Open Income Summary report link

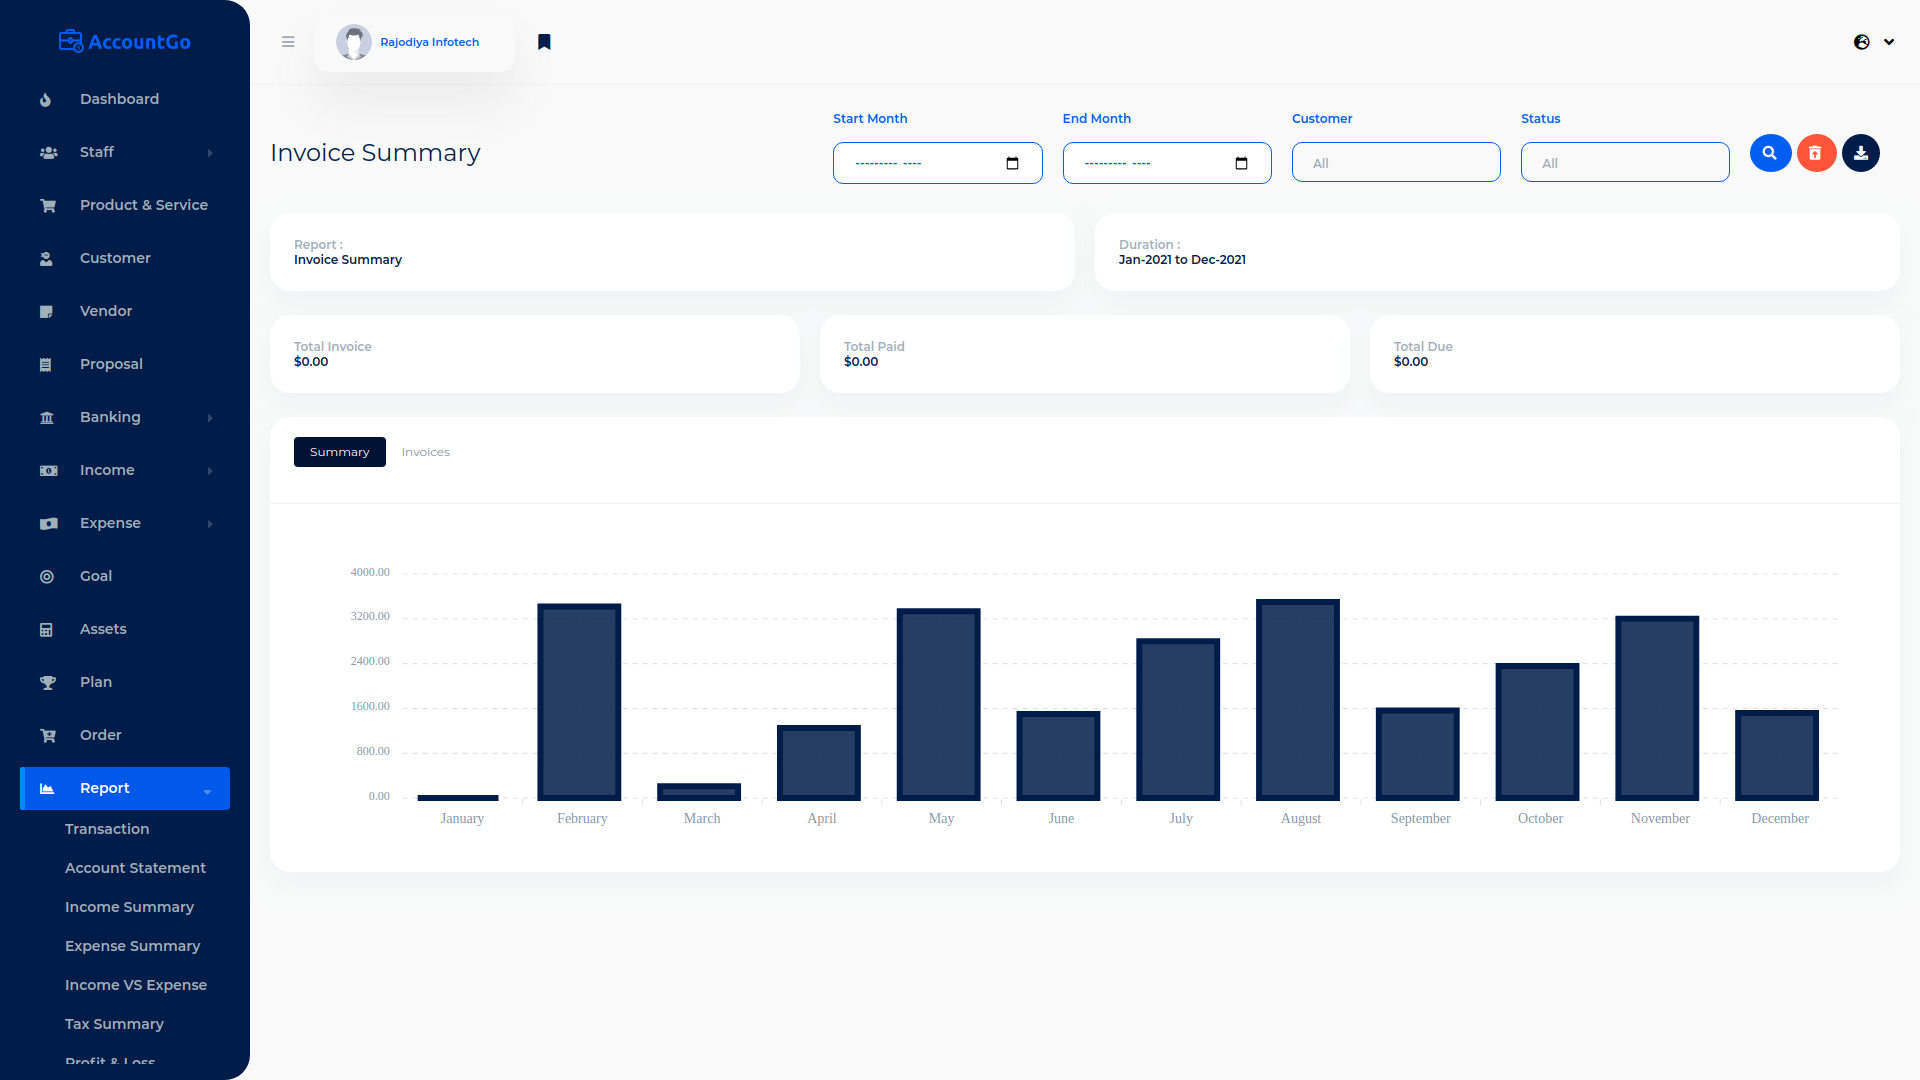pos(129,907)
